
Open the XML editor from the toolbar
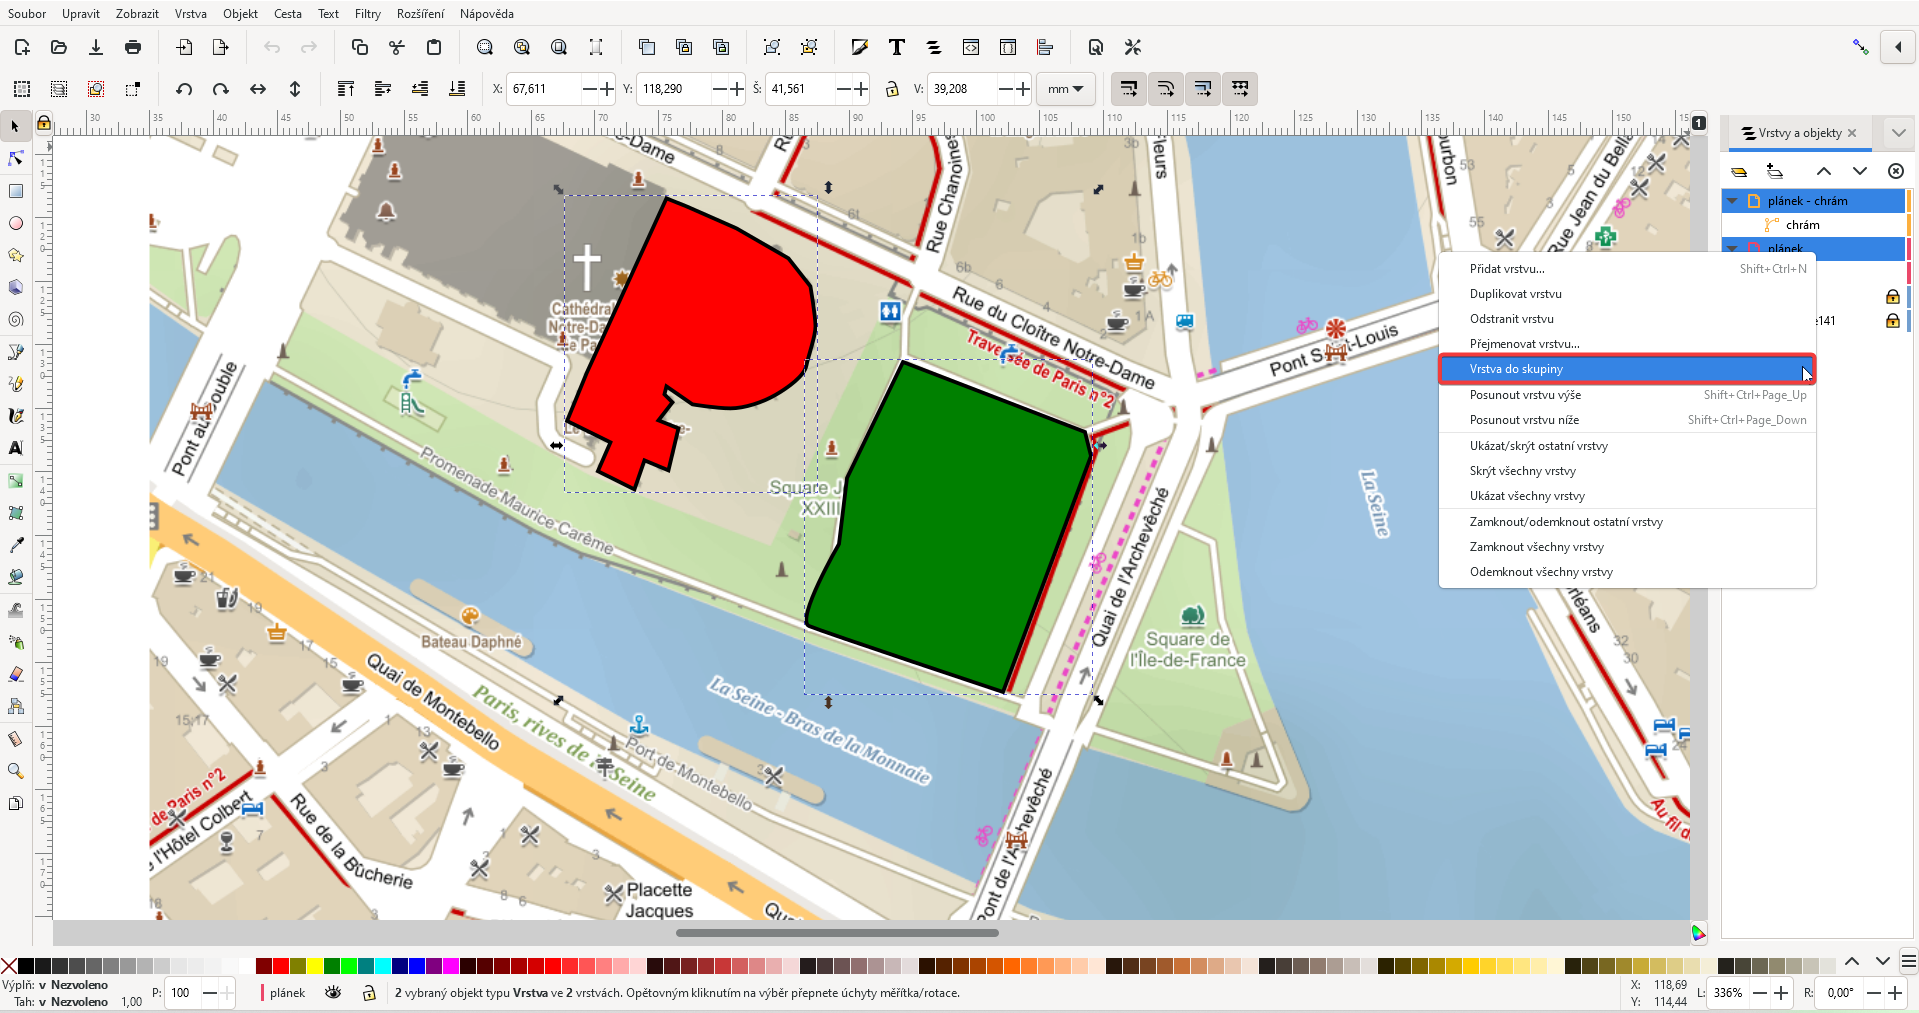tap(970, 47)
